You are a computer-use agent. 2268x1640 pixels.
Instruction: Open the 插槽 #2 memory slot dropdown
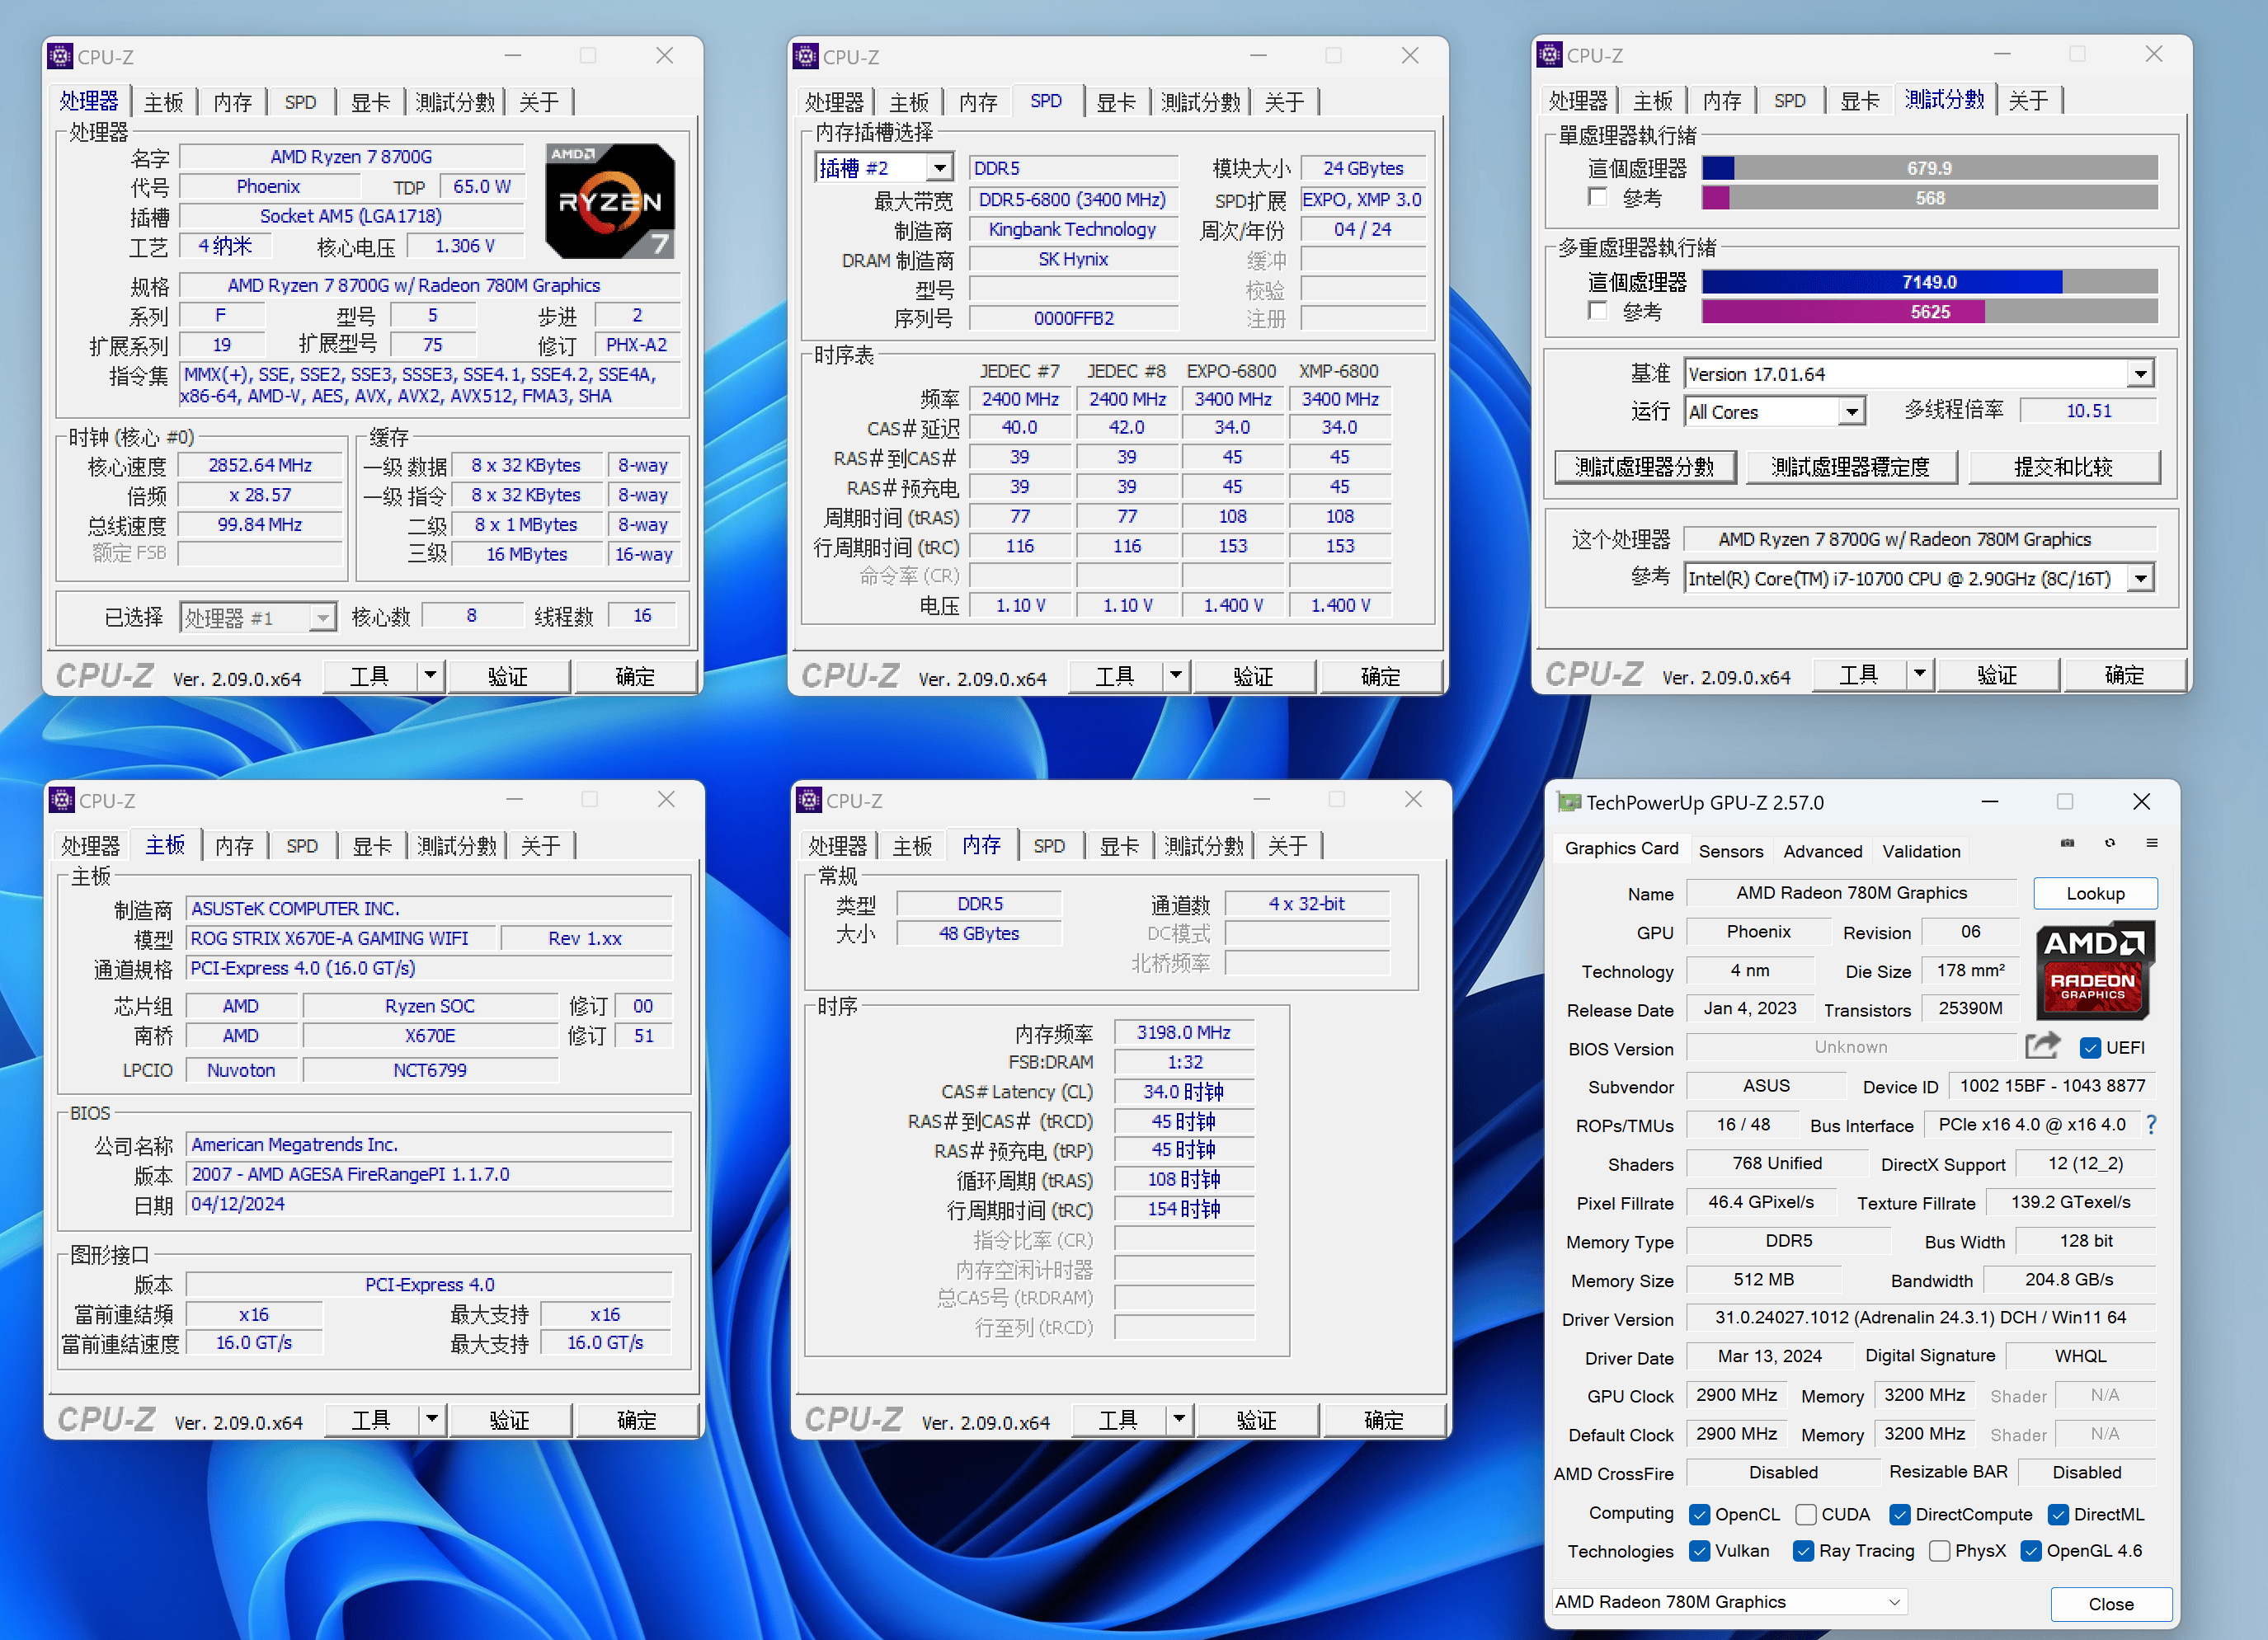point(939,168)
